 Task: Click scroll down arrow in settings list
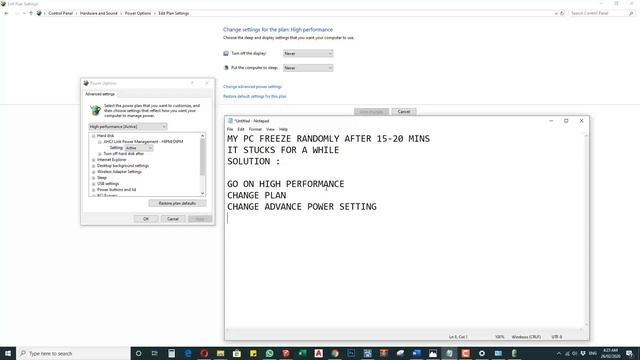click(x=202, y=193)
